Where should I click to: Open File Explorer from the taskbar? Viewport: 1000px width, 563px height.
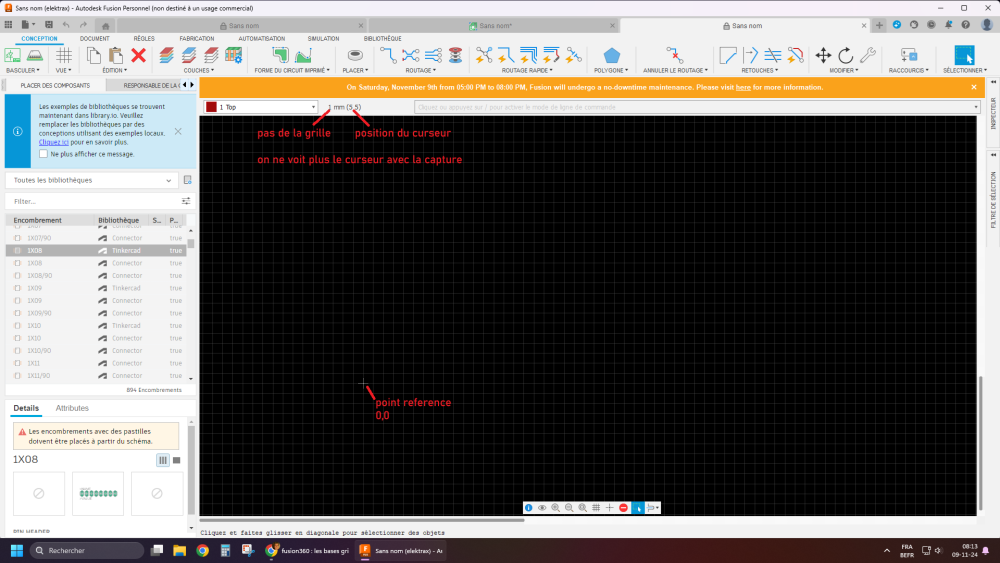click(179, 551)
